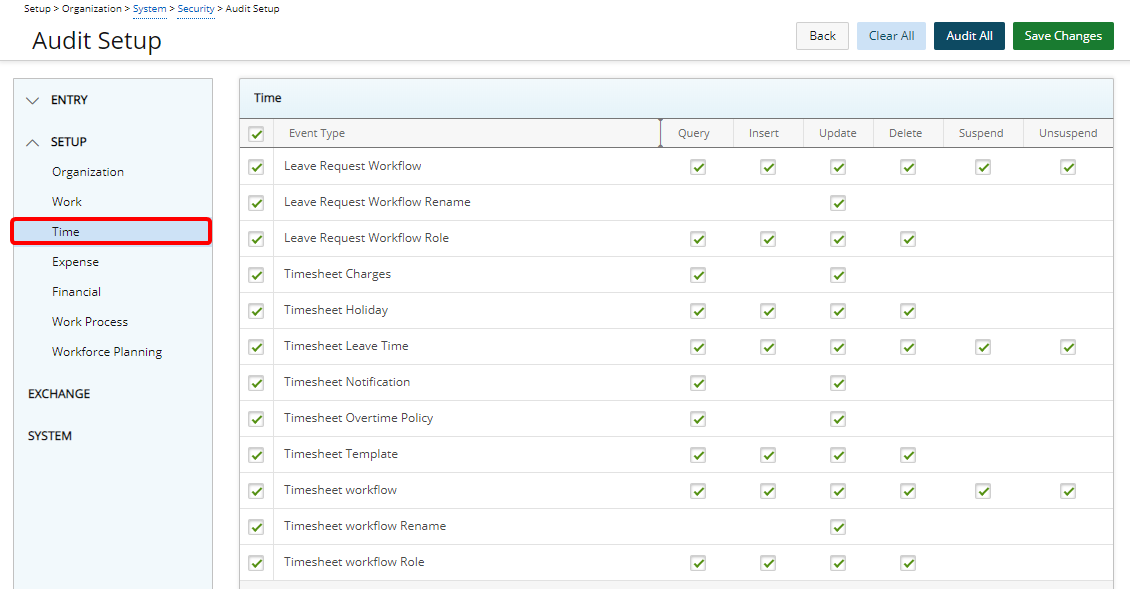Expand the ENTRY section chevron

coord(33,100)
